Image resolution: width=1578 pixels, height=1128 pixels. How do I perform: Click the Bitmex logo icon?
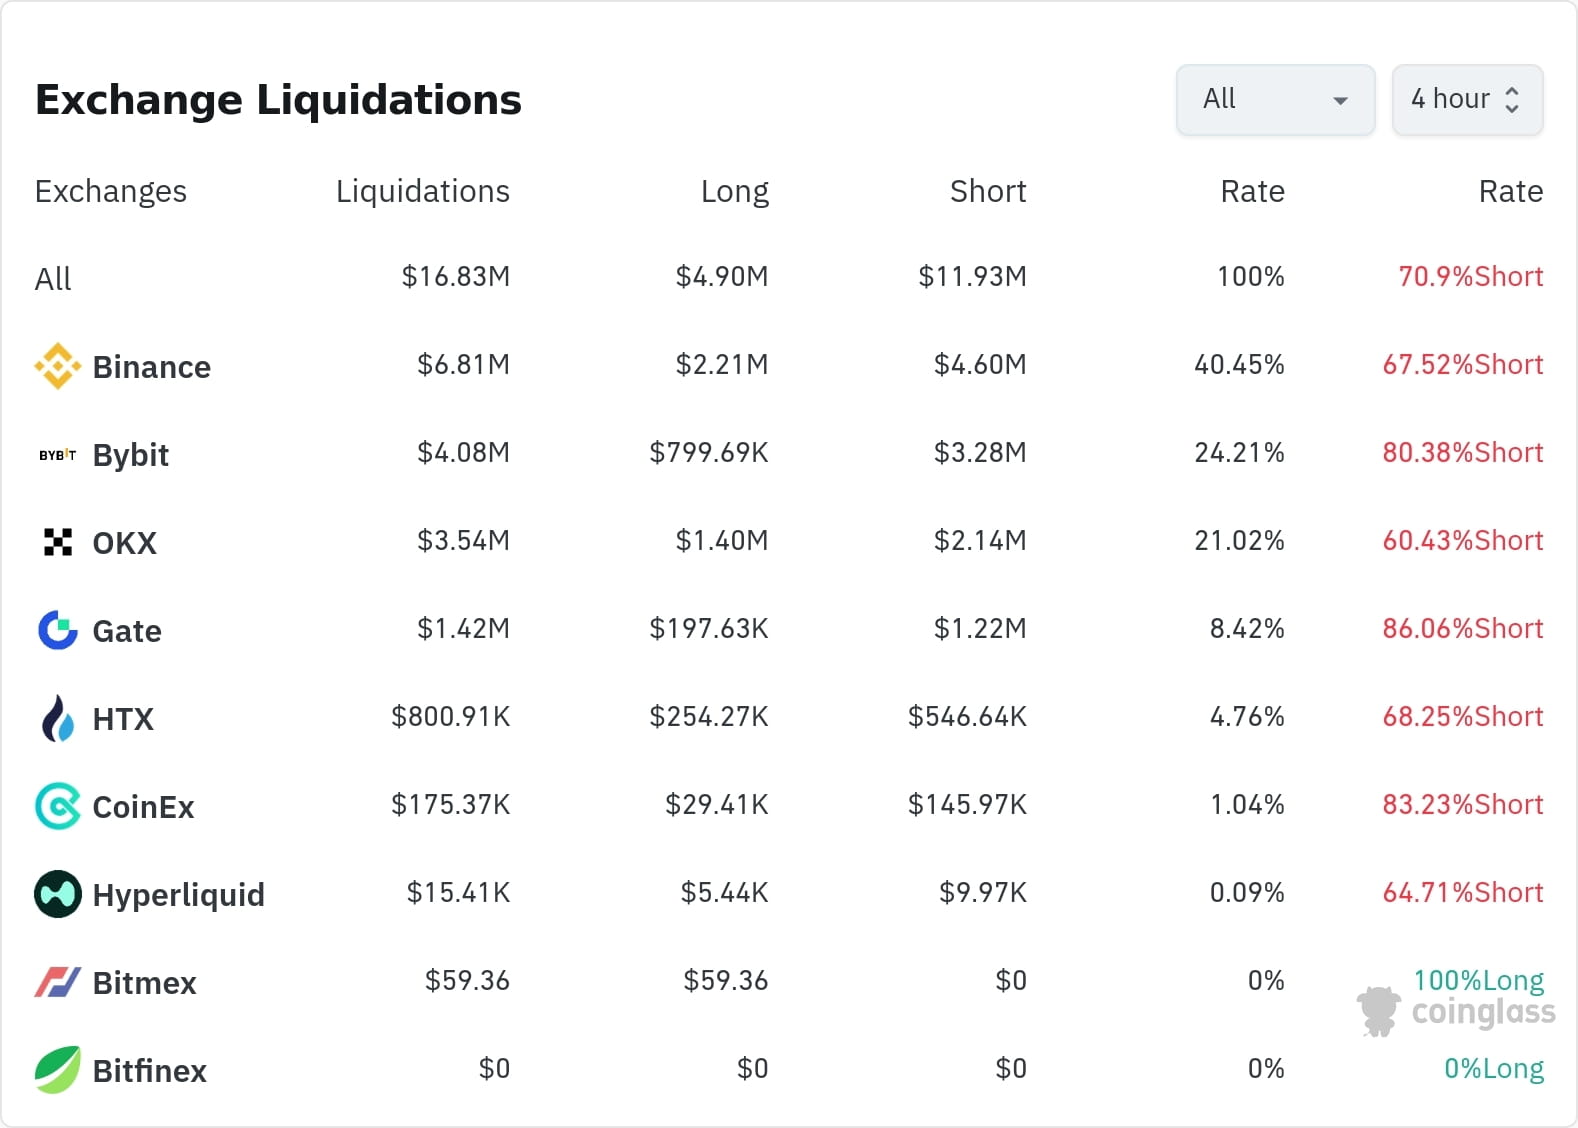coord(58,982)
